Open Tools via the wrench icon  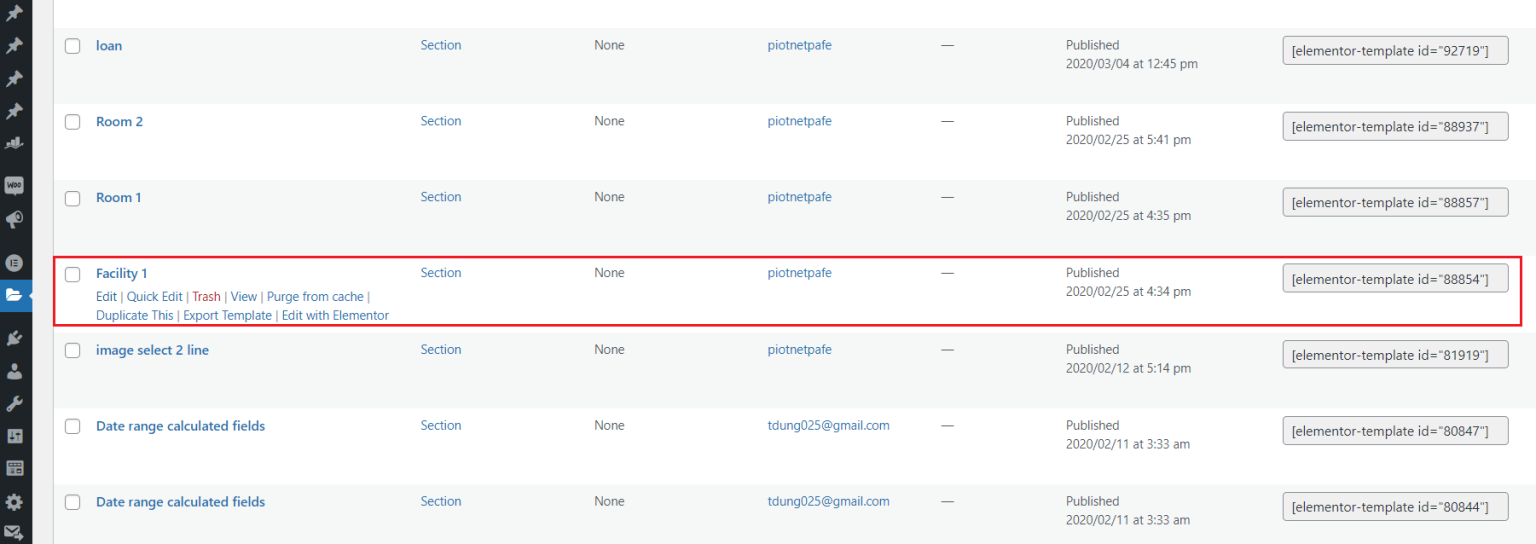[14, 404]
